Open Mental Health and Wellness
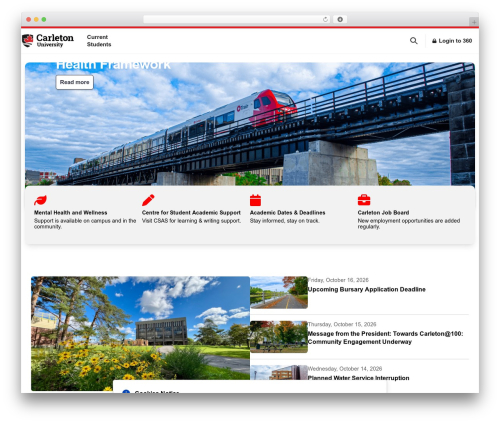 [x=70, y=213]
